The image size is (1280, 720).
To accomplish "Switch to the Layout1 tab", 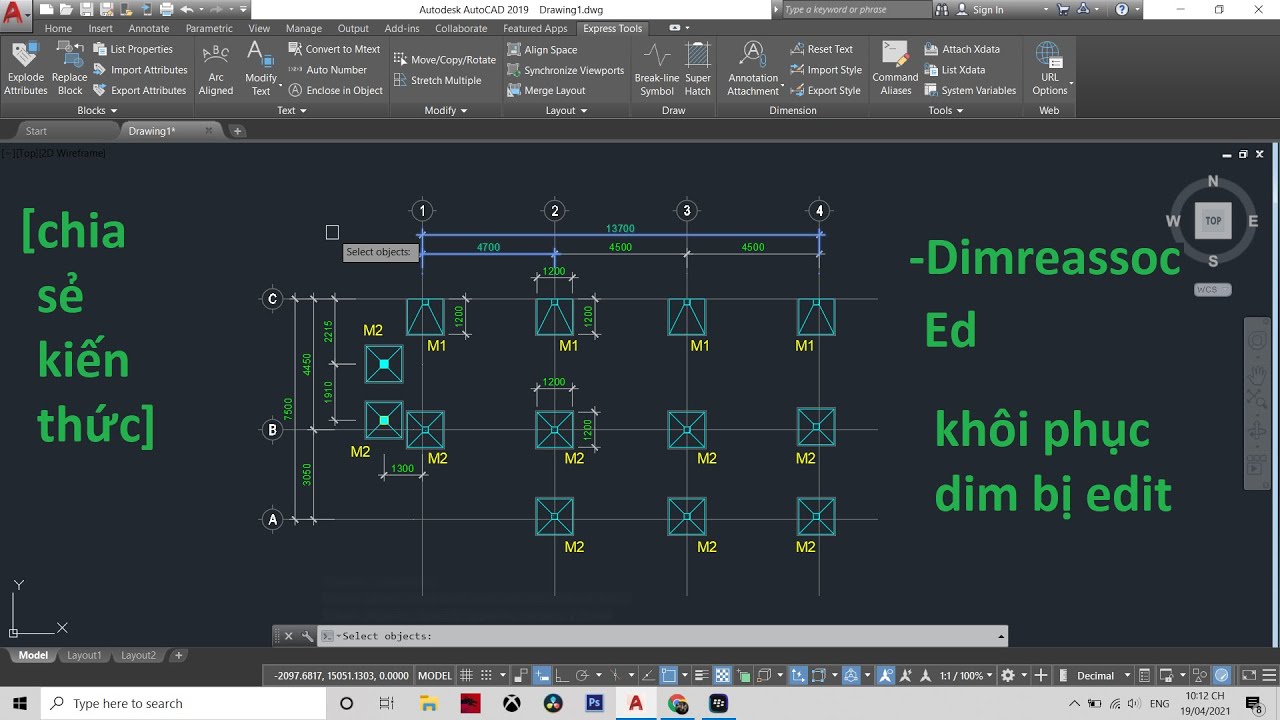I will point(84,655).
